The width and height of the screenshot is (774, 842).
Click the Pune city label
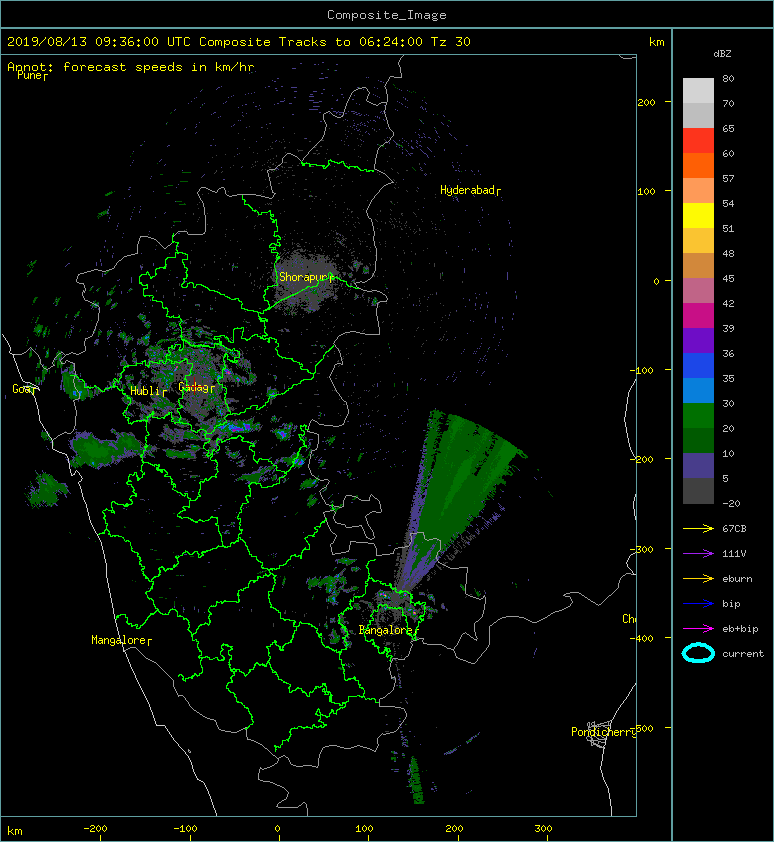coord(30,76)
